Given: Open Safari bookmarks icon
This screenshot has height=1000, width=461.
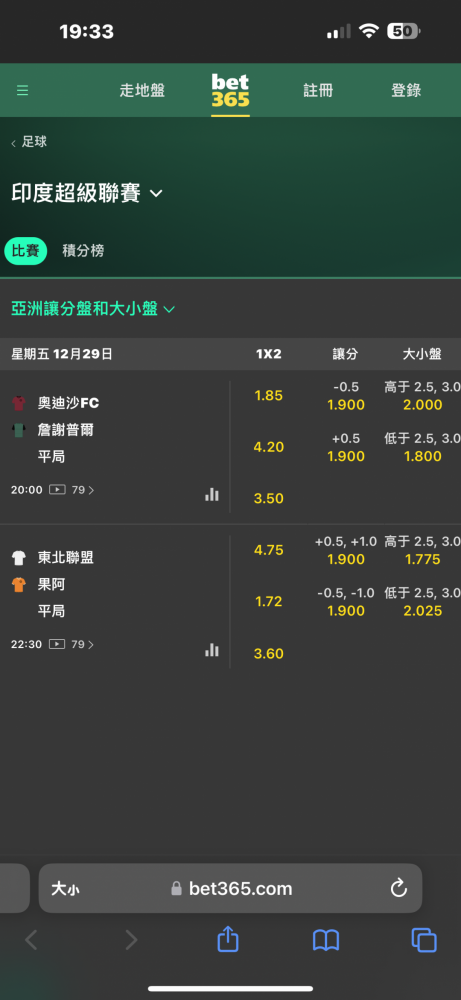Looking at the screenshot, I should (326, 940).
